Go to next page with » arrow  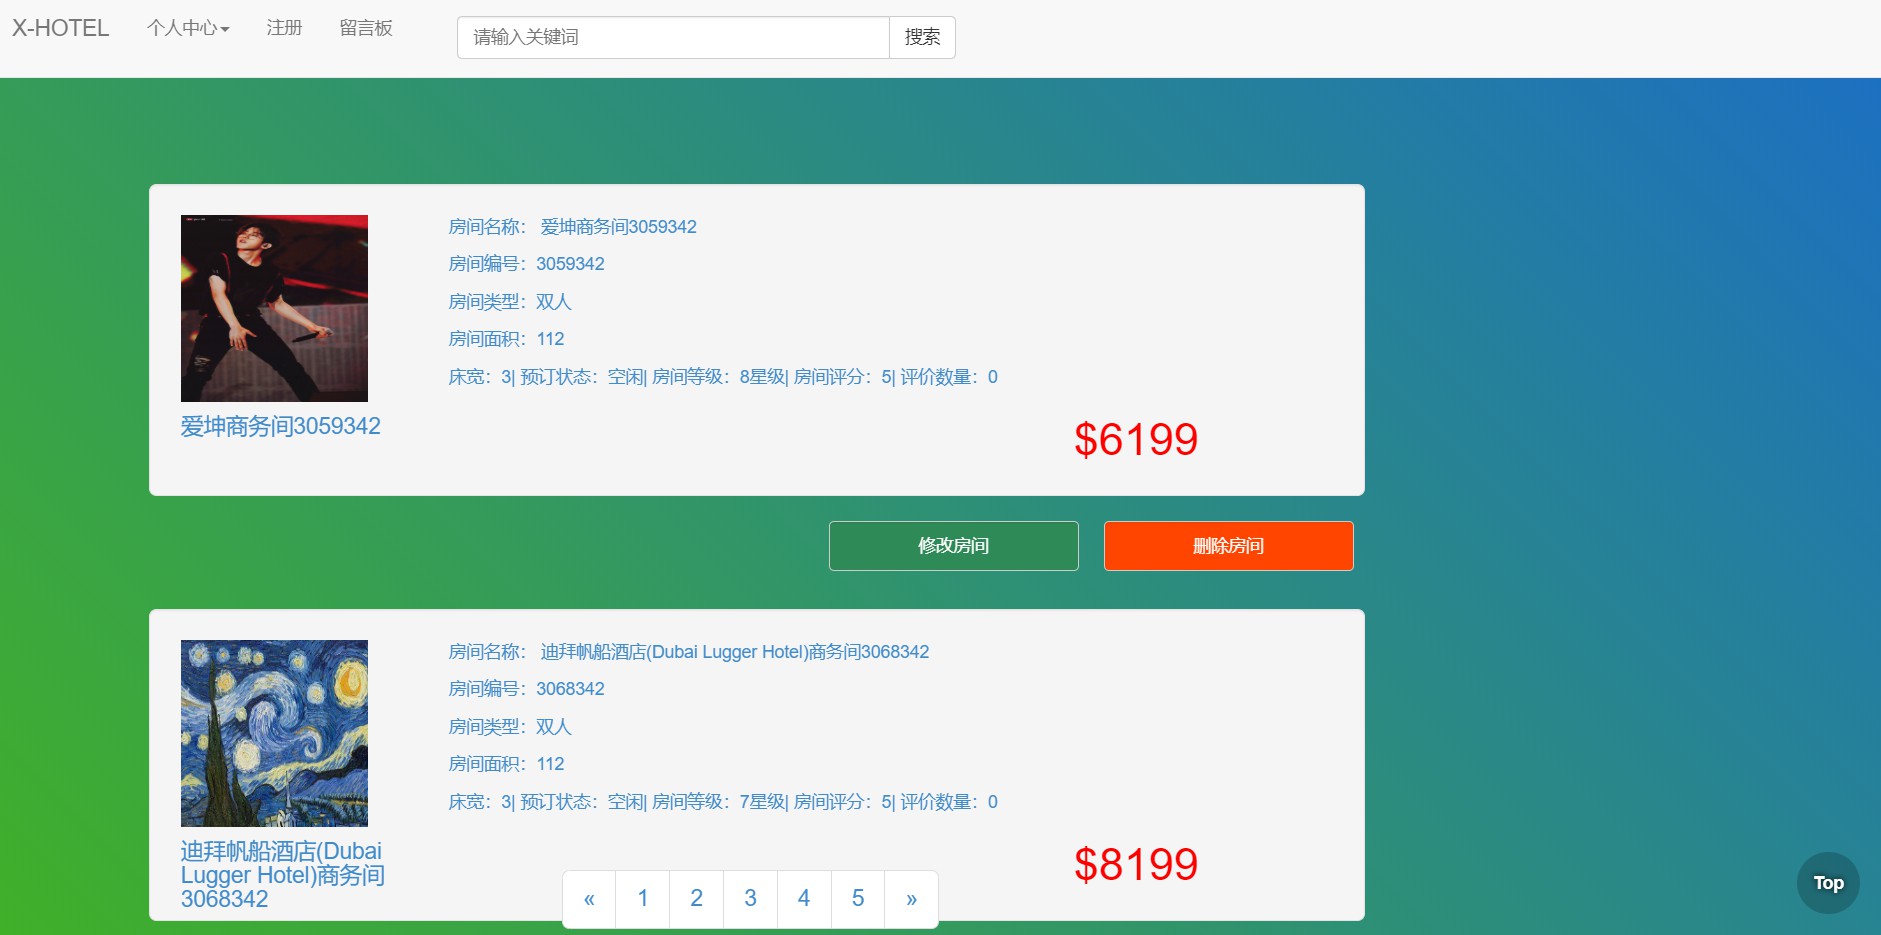coord(911,899)
